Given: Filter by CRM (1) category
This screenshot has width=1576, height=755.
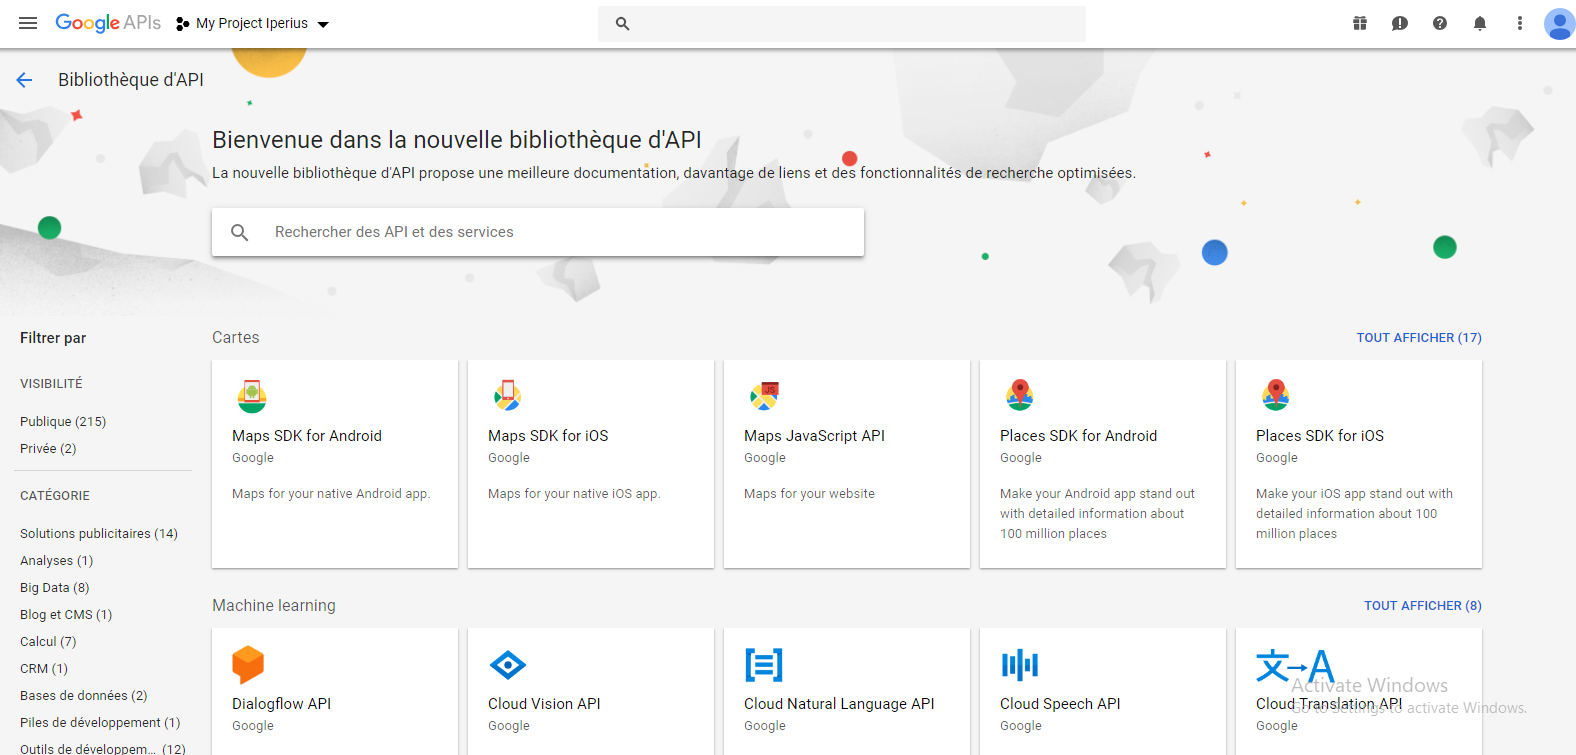Looking at the screenshot, I should 44,669.
